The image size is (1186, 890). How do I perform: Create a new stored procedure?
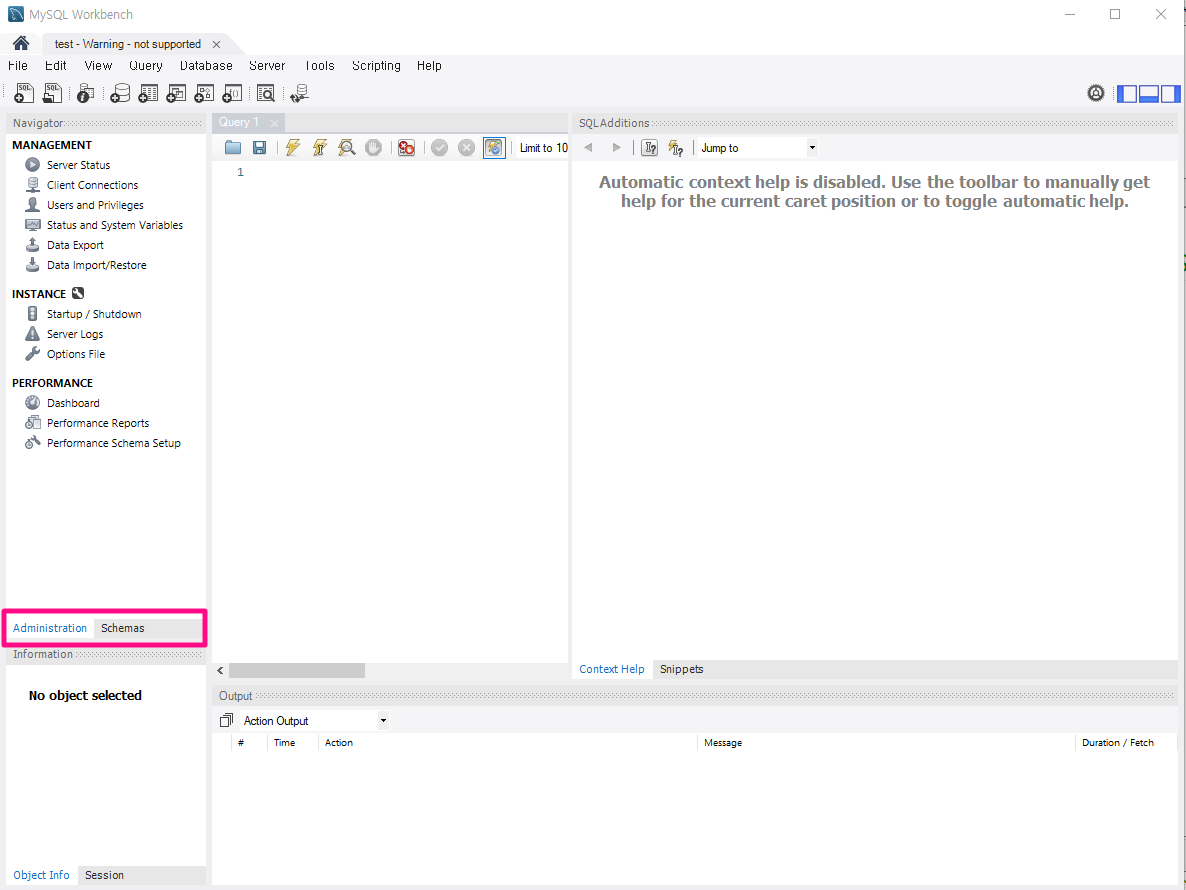click(204, 93)
